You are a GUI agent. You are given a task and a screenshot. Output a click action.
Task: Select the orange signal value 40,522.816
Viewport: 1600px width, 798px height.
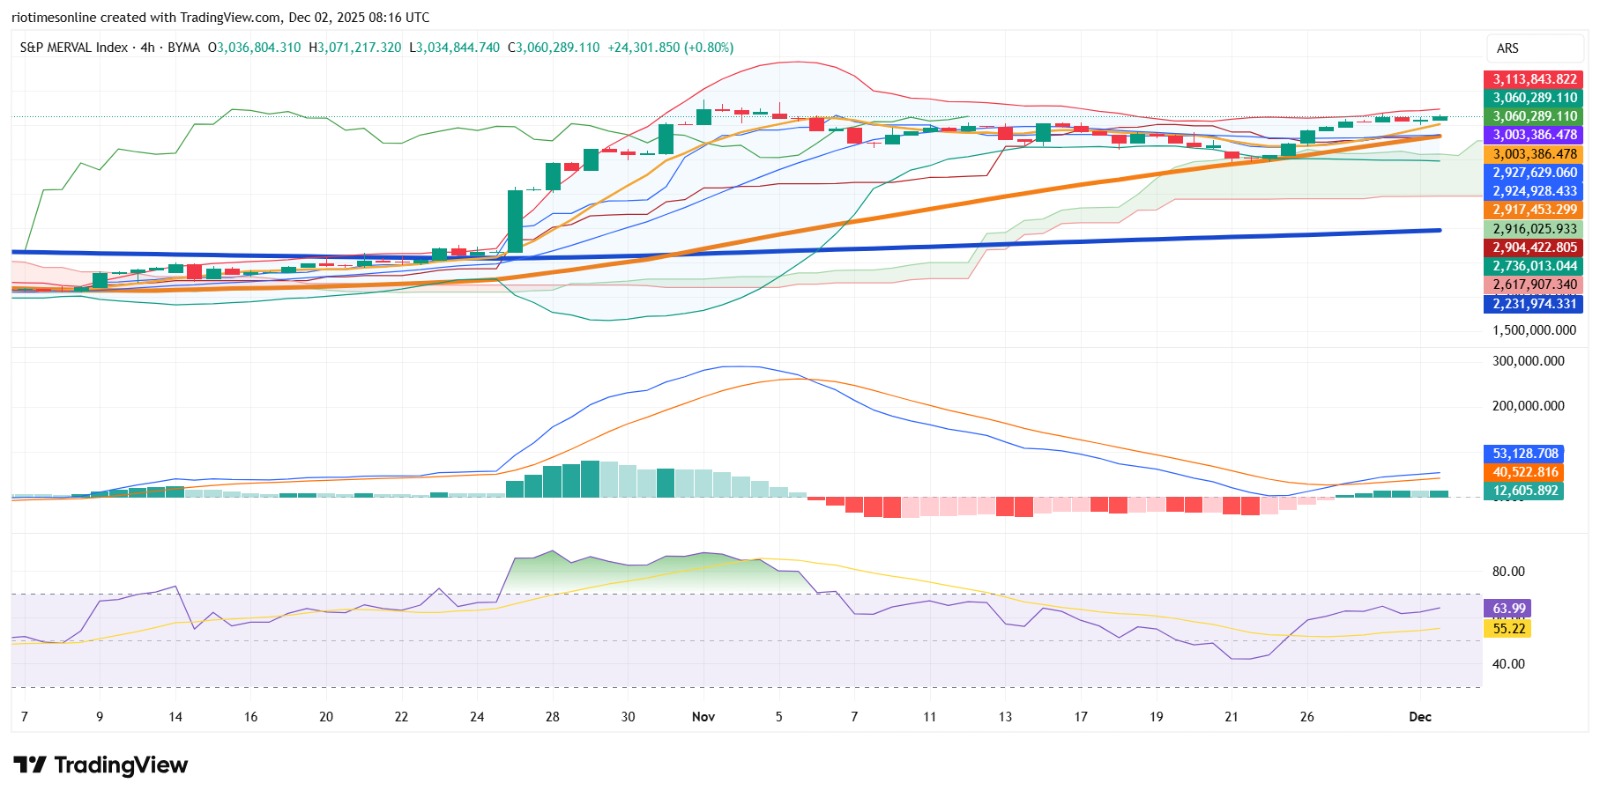pos(1524,472)
